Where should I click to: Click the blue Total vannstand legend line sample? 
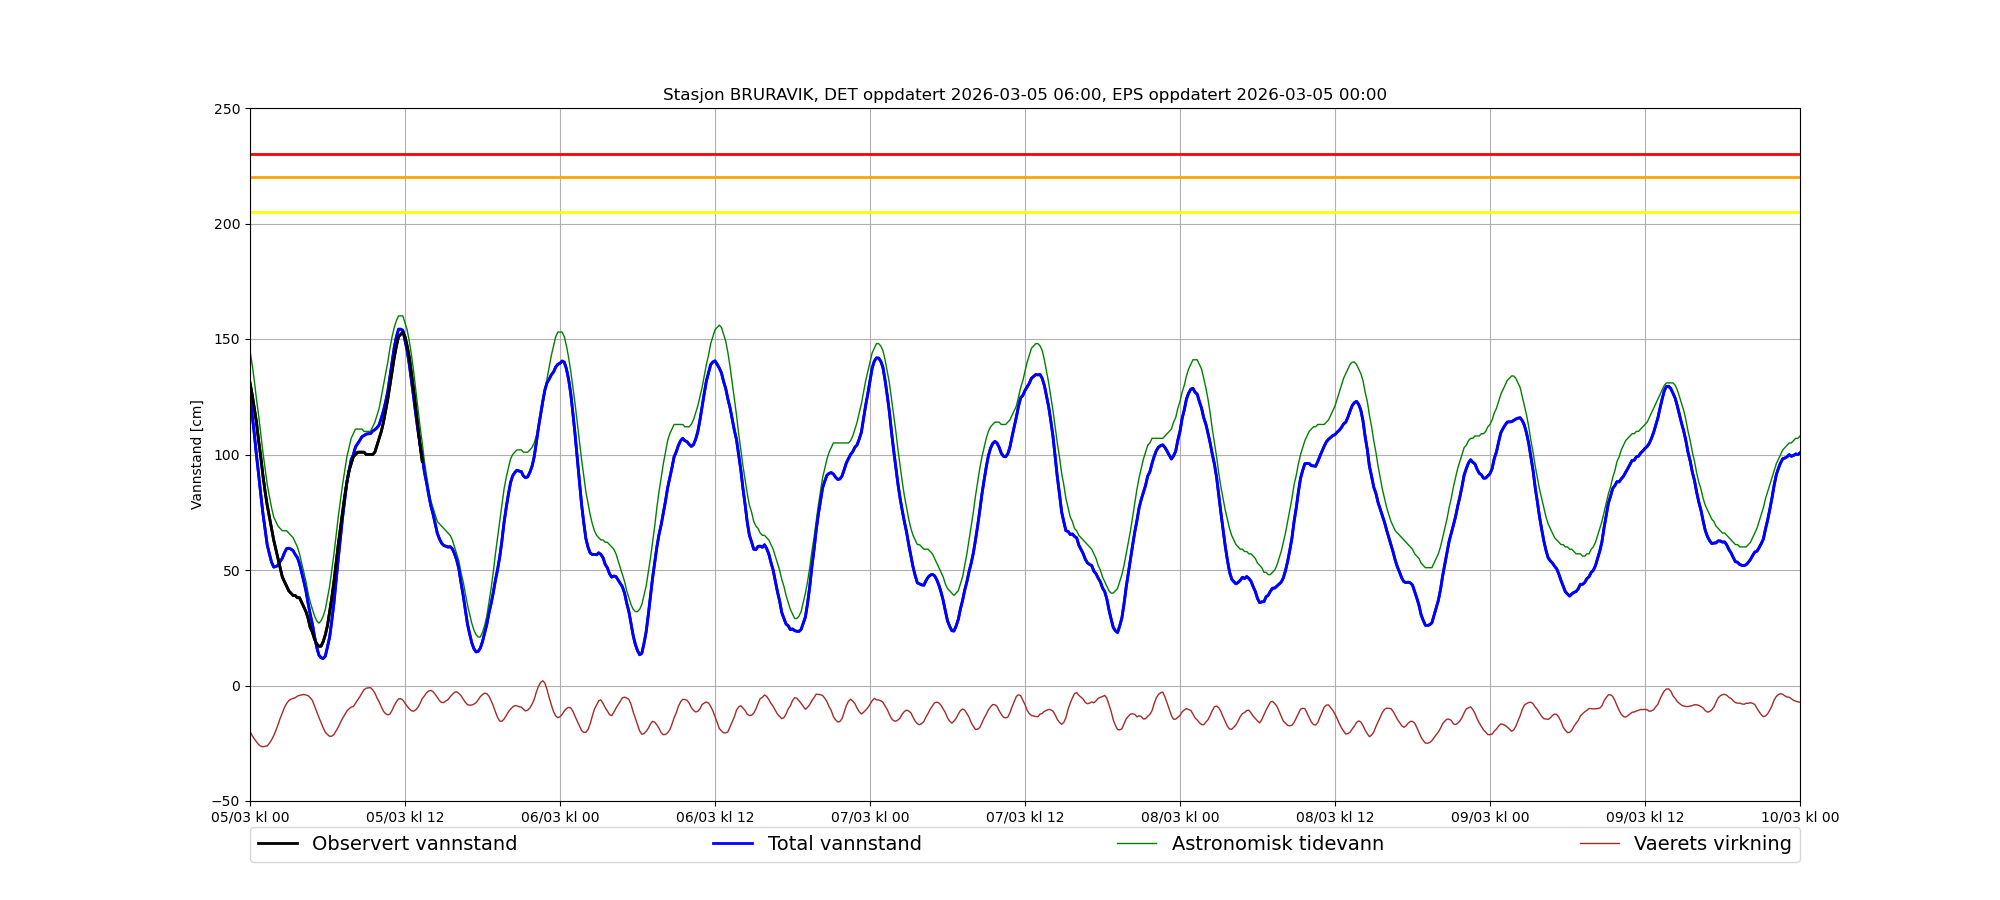(x=733, y=844)
